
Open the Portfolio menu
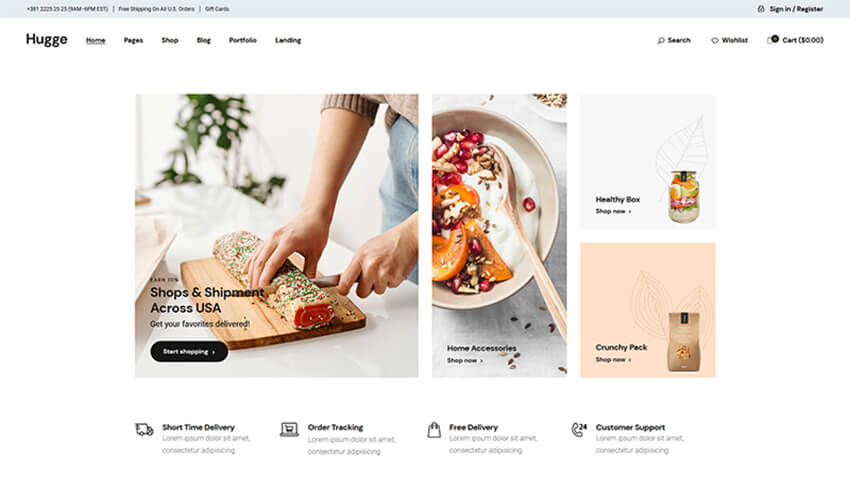click(x=242, y=40)
